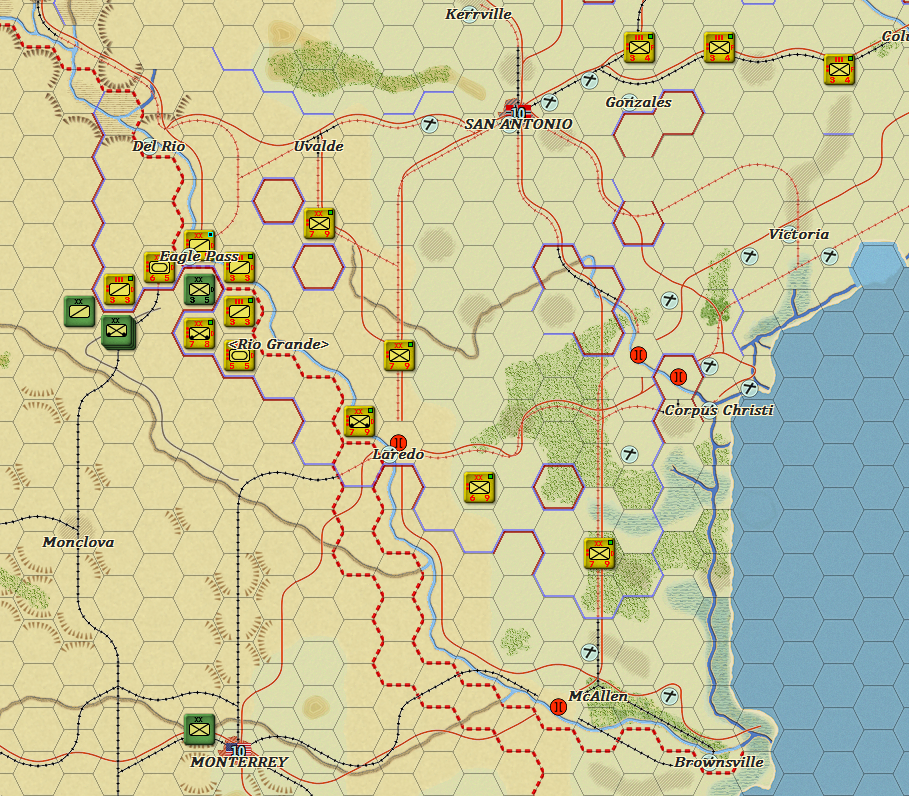Image resolution: width=909 pixels, height=796 pixels.
Task: Click the airfield icon southwest of the Victoria label
Action: tap(750, 256)
